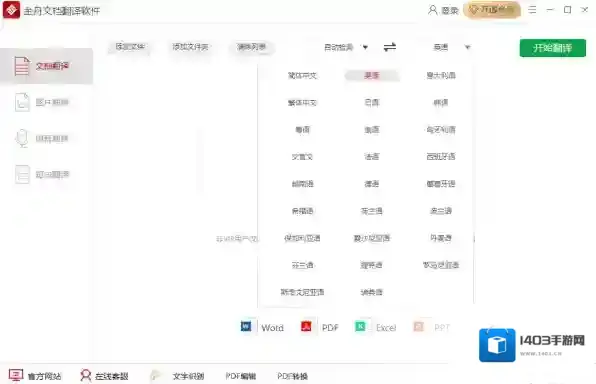Select 保加利亚语 in language list
This screenshot has height=384, width=596.
point(302,238)
